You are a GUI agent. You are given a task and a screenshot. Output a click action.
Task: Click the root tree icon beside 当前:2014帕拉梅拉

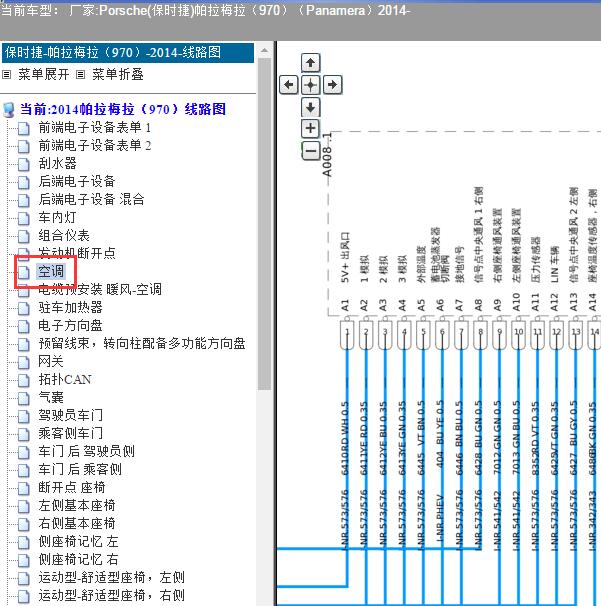9,110
